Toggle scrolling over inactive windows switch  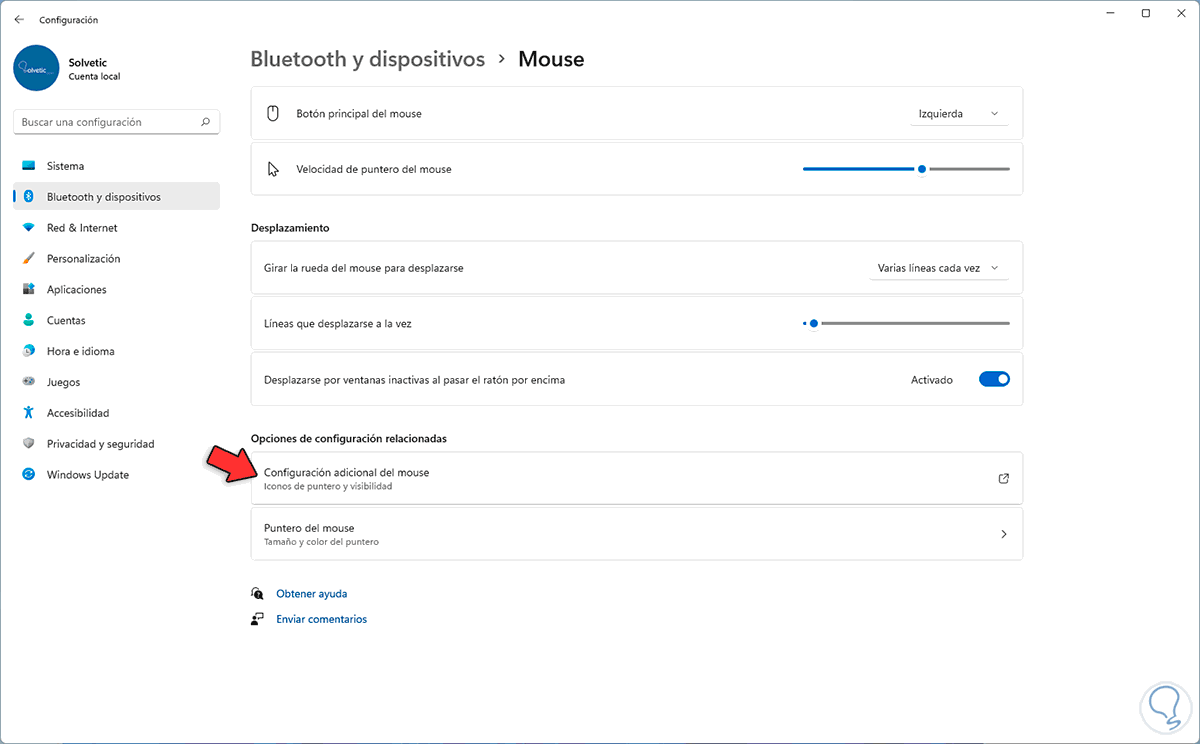pos(994,380)
